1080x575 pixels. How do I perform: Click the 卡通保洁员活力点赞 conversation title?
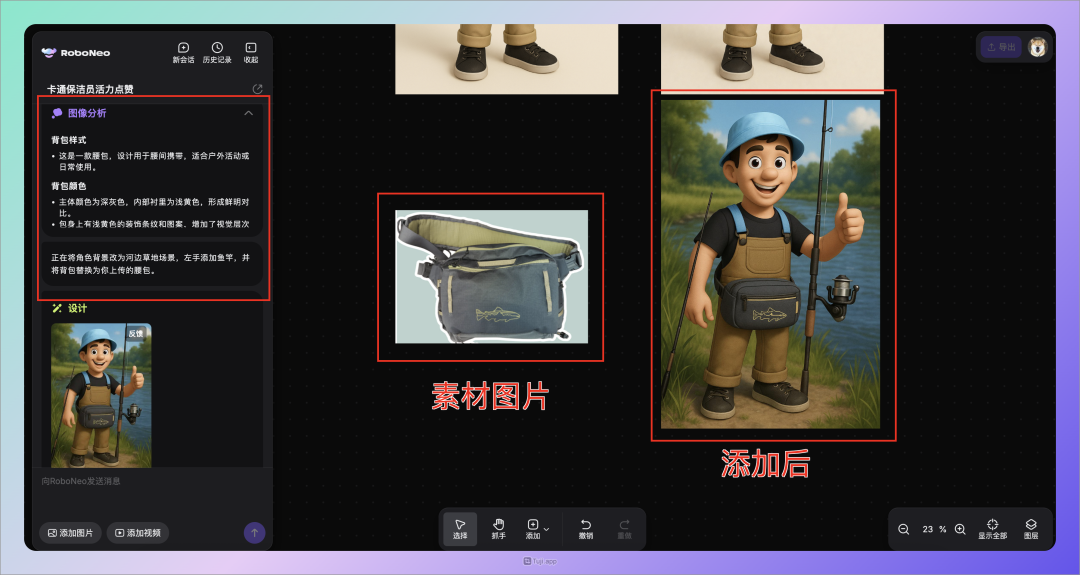tap(90, 89)
